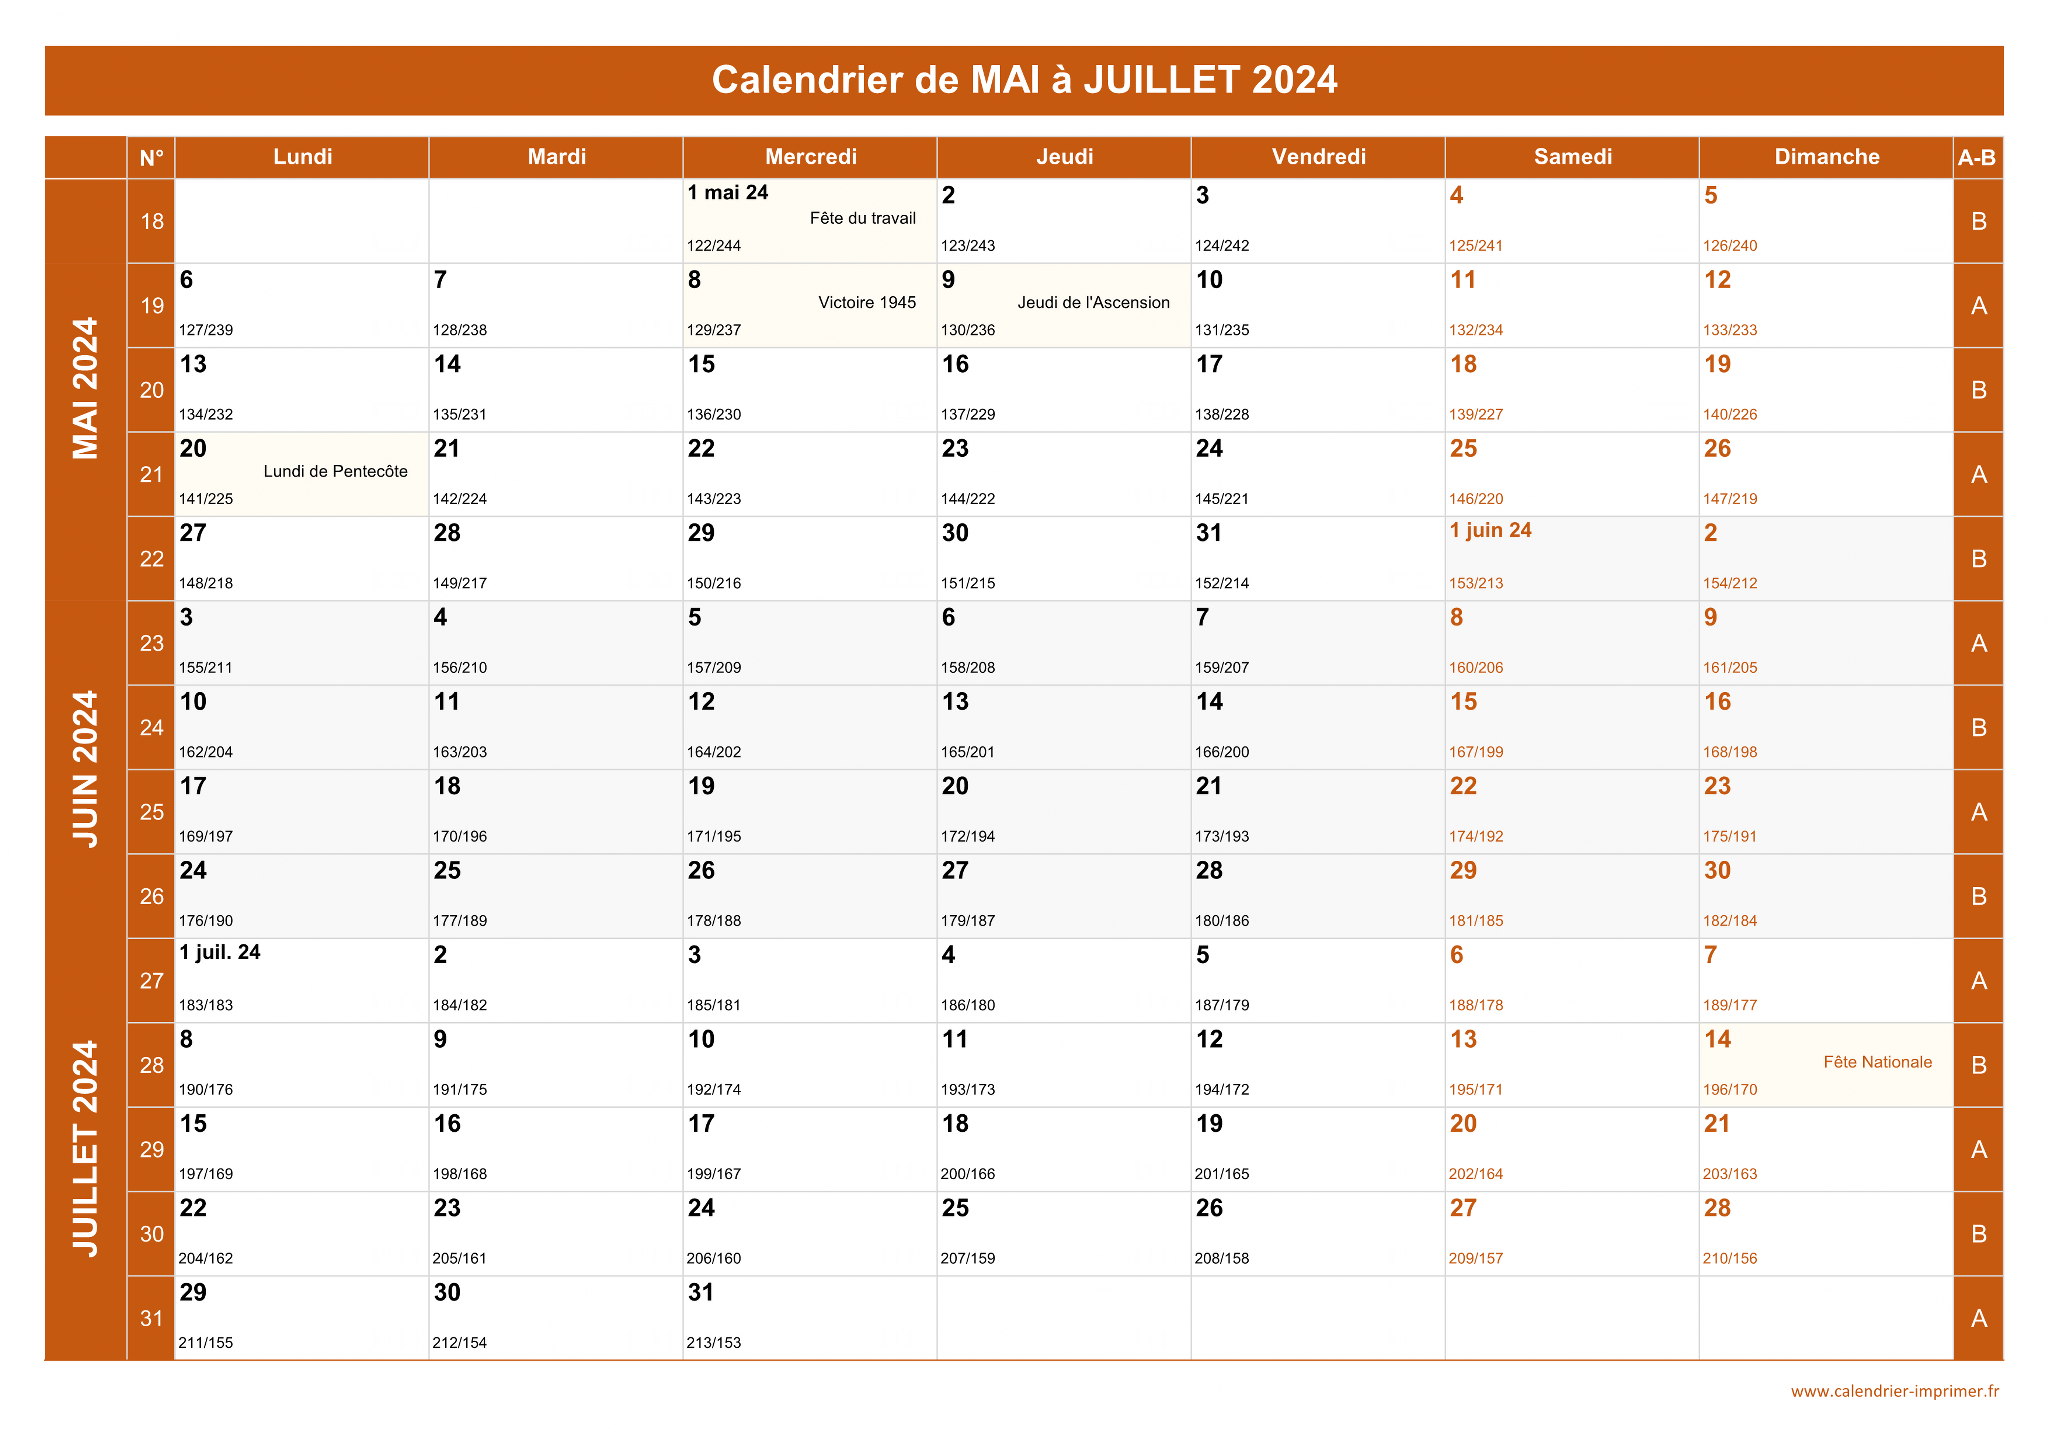Select the Lundi de Pentecôte cell
The height and width of the screenshot is (1448, 2048).
coord(302,474)
